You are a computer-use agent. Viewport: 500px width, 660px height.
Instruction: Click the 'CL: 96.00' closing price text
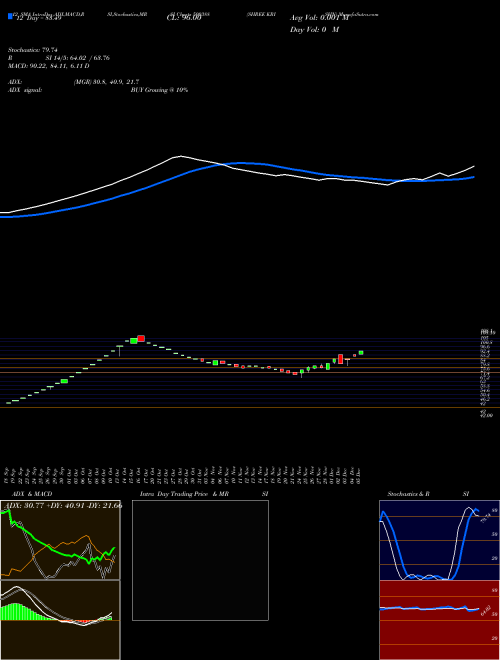tap(184, 18)
